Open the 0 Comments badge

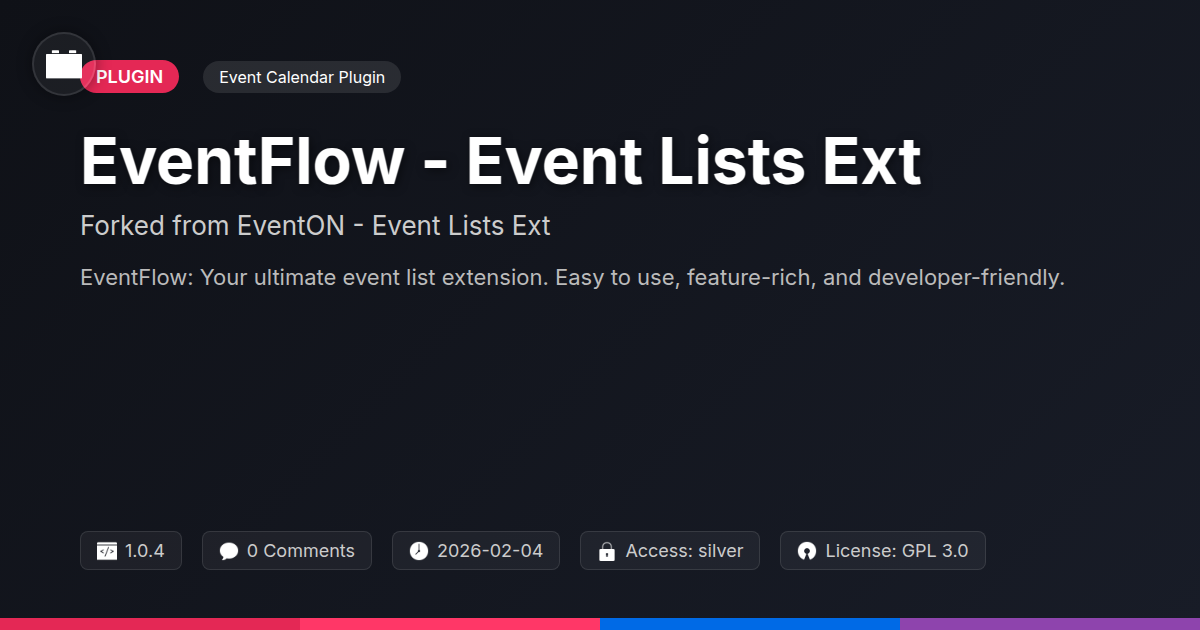287,551
